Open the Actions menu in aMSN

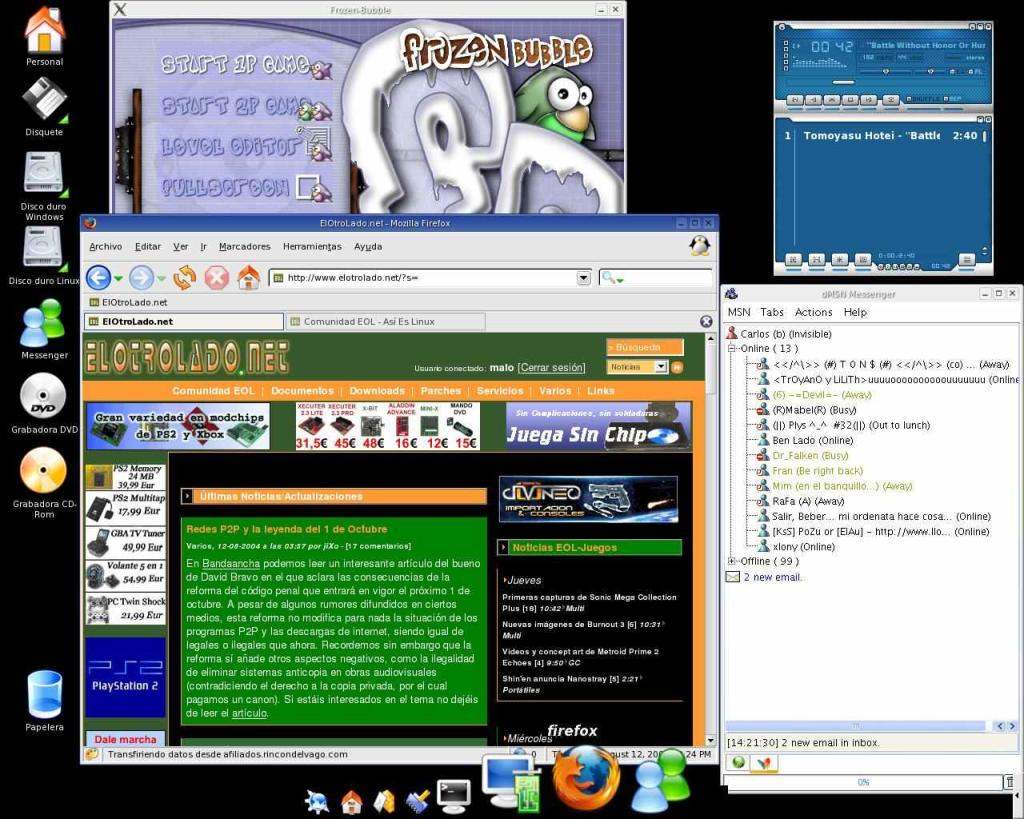pyautogui.click(x=814, y=312)
